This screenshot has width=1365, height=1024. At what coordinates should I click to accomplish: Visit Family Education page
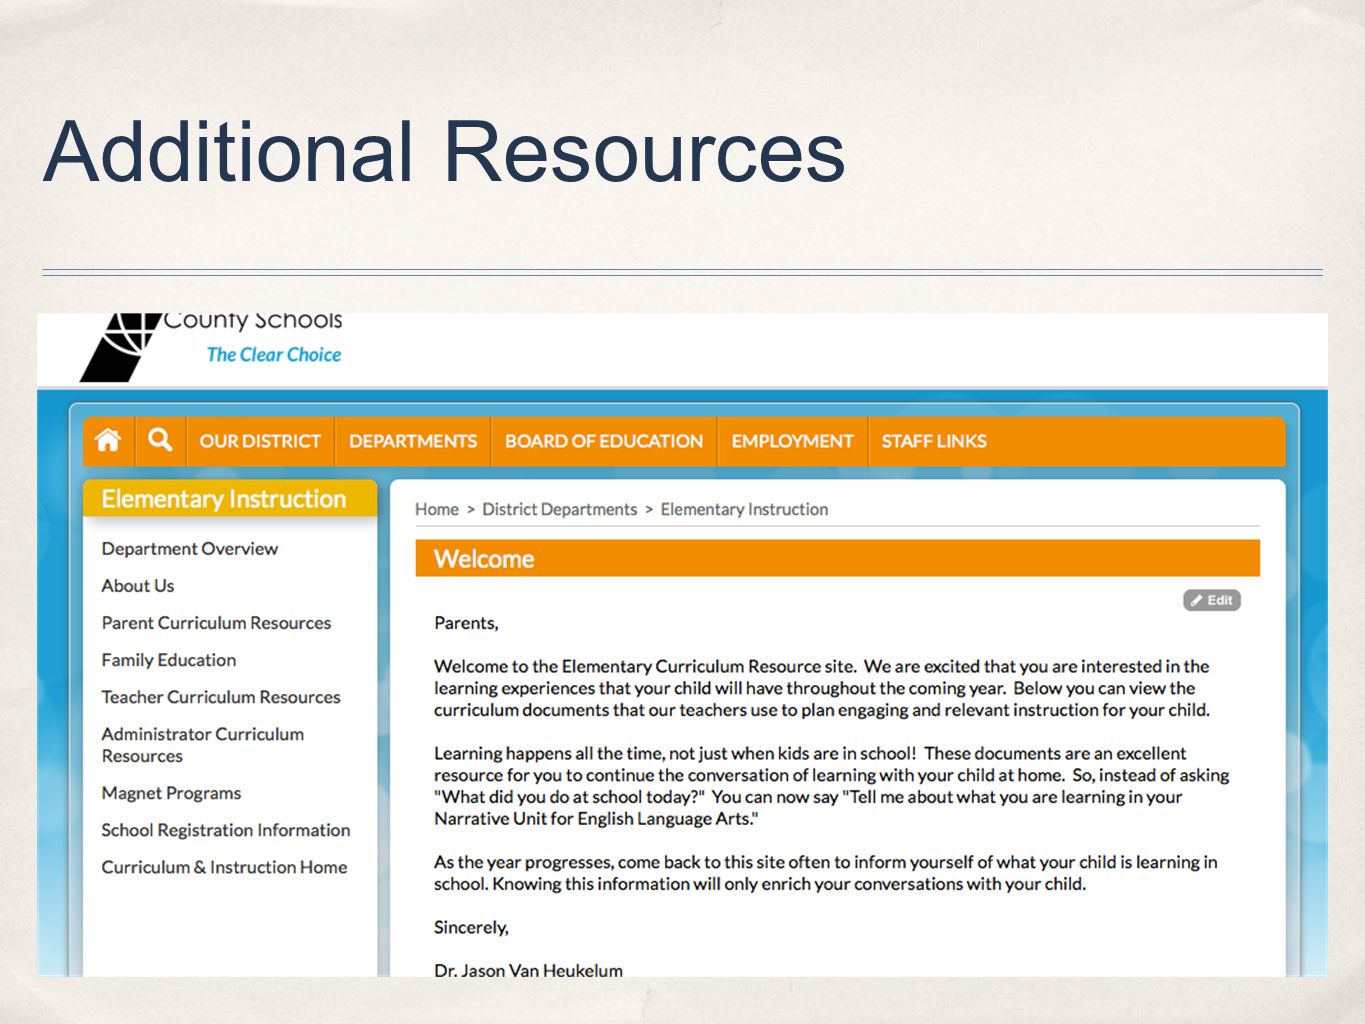pos(169,659)
